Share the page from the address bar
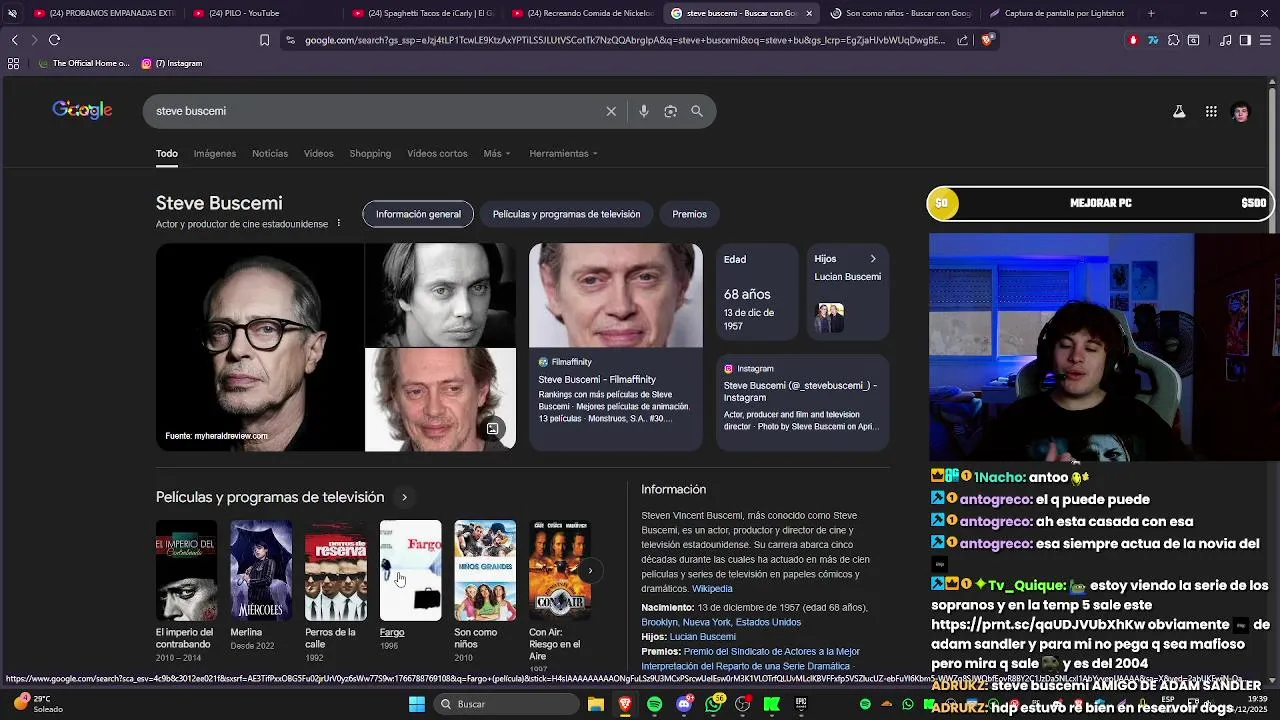 coord(962,40)
